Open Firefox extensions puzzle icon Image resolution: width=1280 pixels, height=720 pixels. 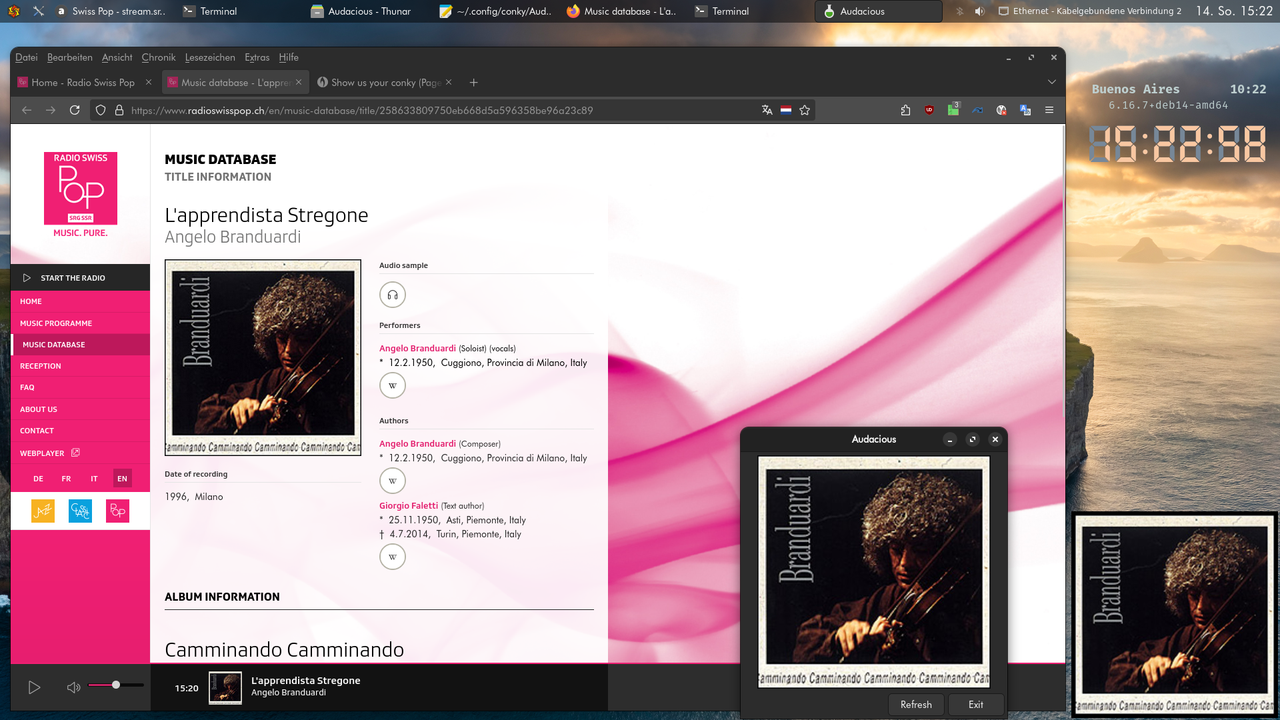click(x=905, y=110)
